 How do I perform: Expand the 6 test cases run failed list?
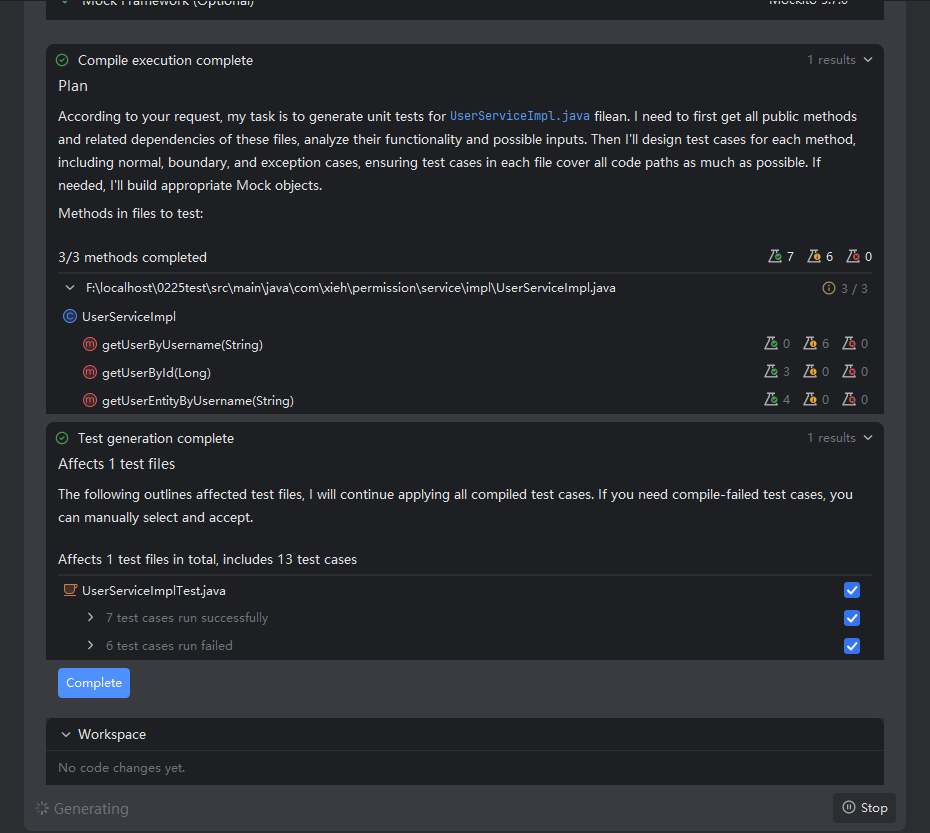(x=91, y=647)
